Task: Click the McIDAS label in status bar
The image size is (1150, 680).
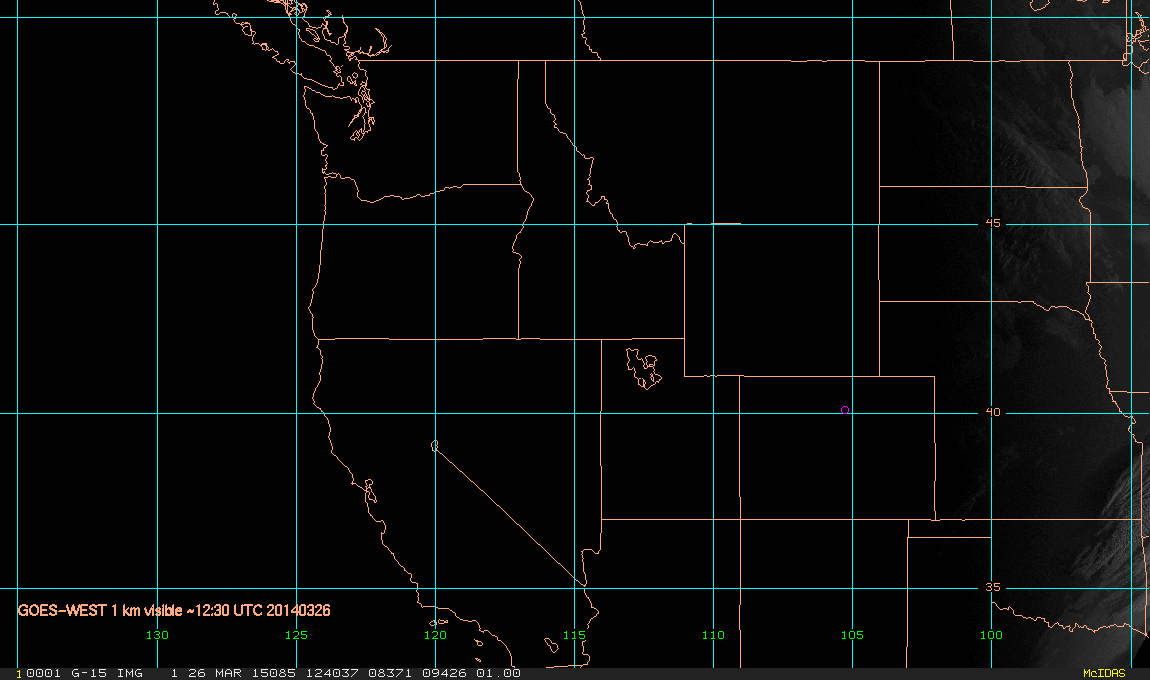Action: point(1105,673)
